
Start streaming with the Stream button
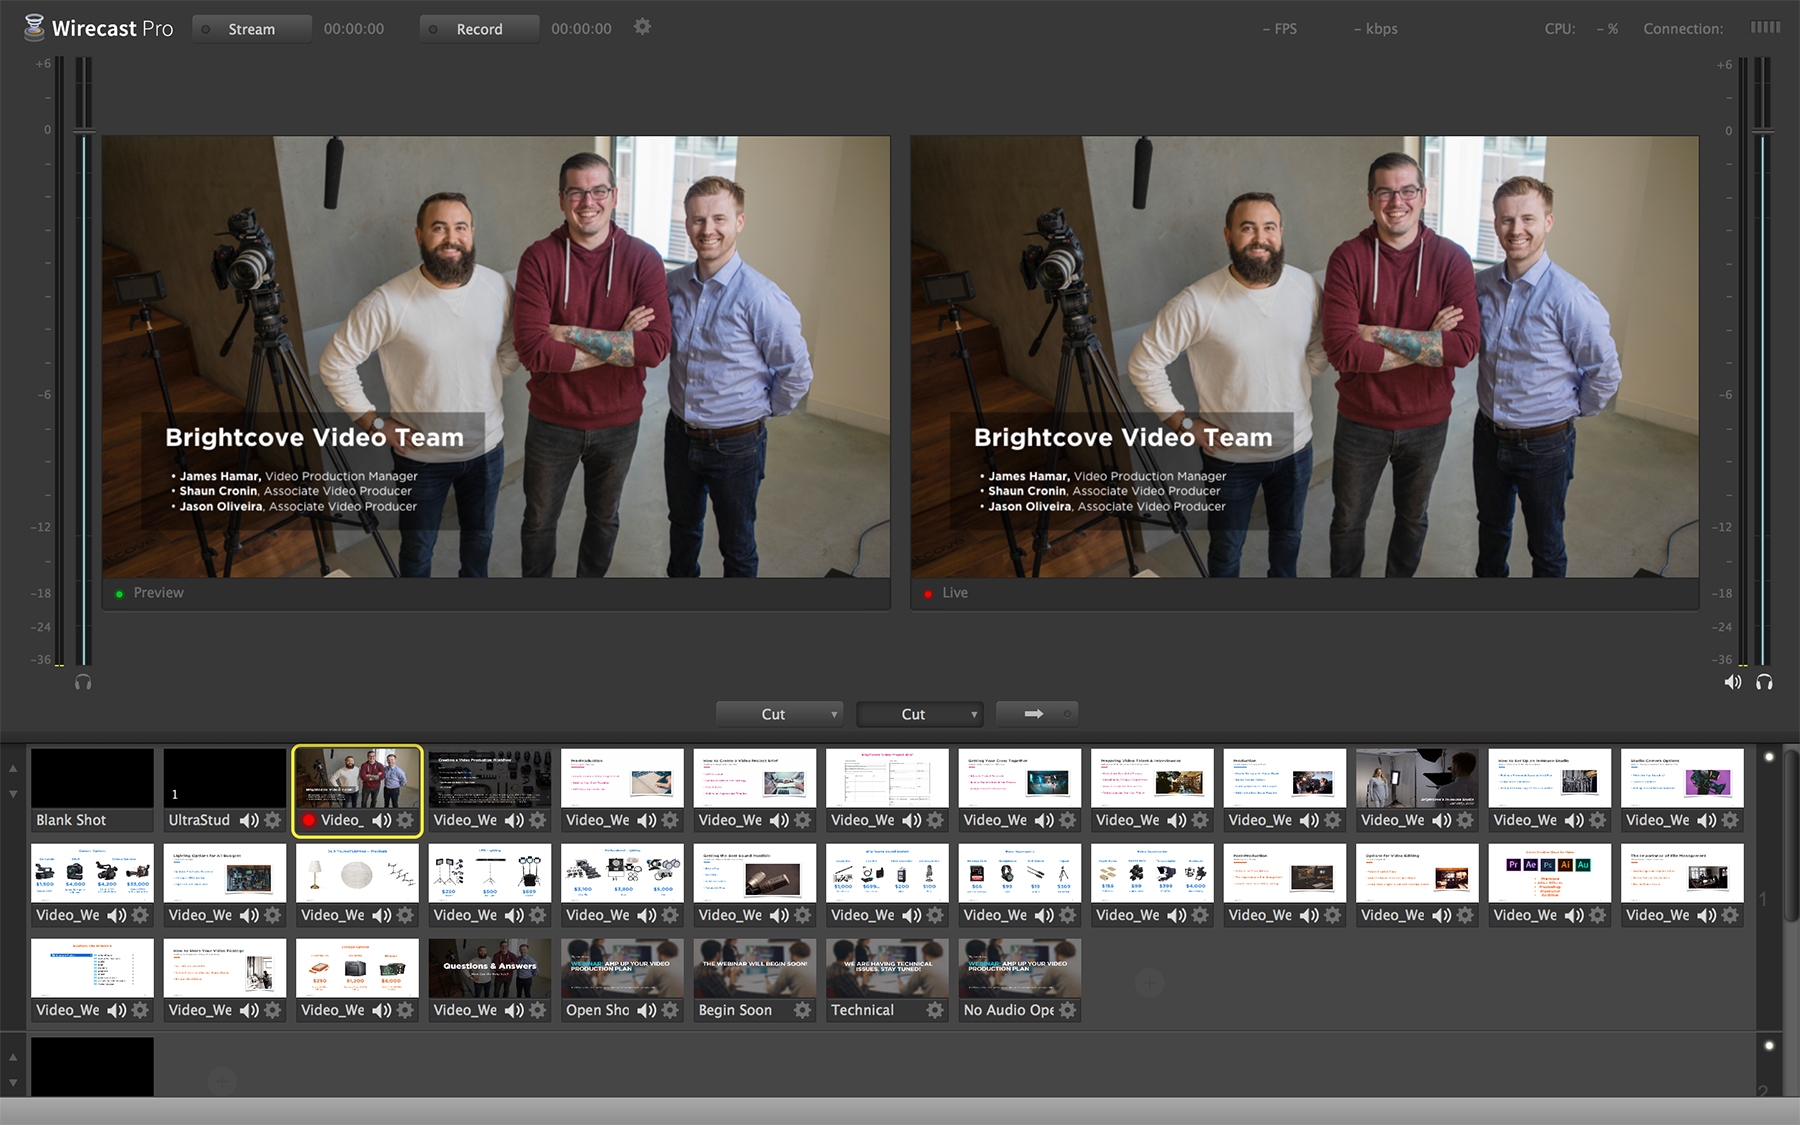tap(251, 29)
